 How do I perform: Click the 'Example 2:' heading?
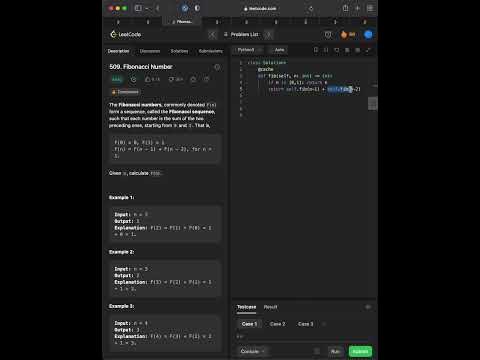(121, 252)
